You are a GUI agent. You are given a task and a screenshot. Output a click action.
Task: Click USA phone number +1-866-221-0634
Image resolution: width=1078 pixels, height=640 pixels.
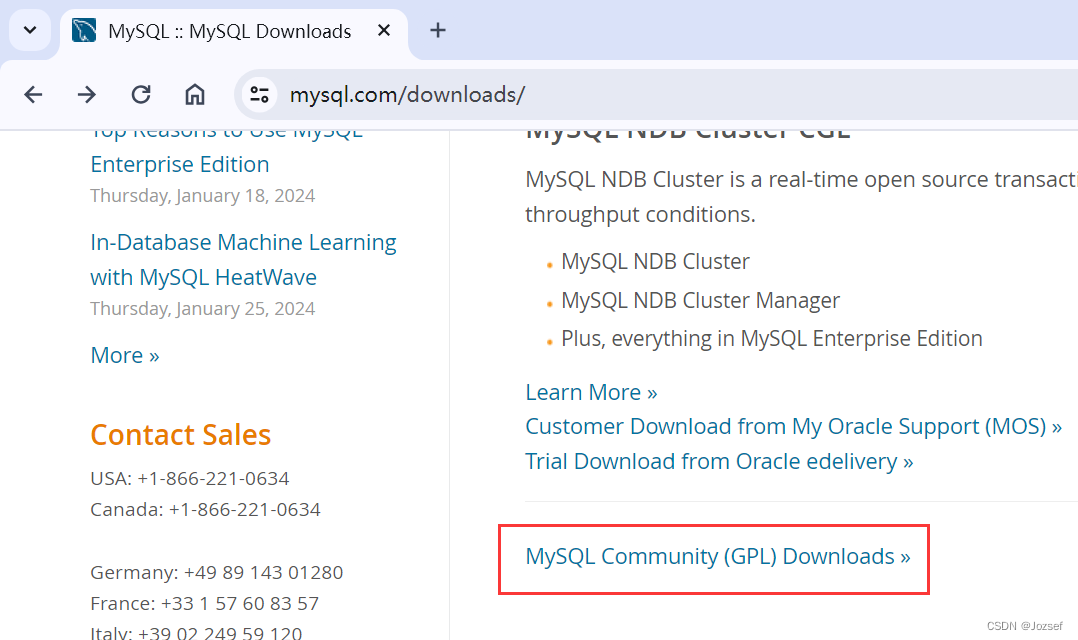click(213, 478)
